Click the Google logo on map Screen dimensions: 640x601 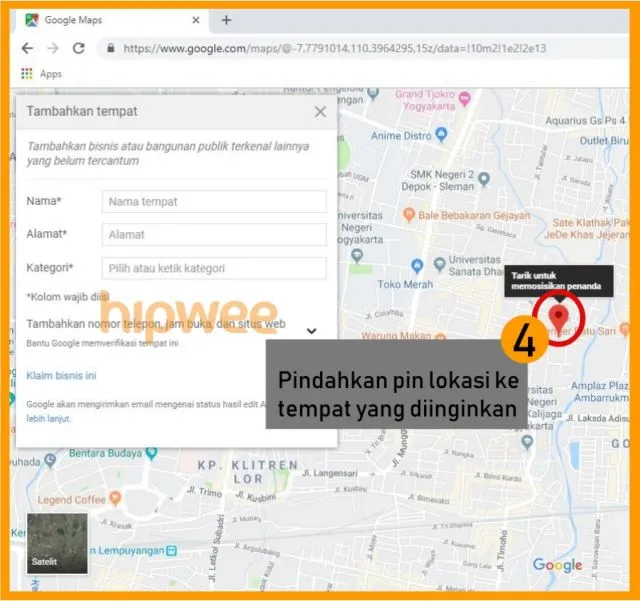(x=558, y=565)
